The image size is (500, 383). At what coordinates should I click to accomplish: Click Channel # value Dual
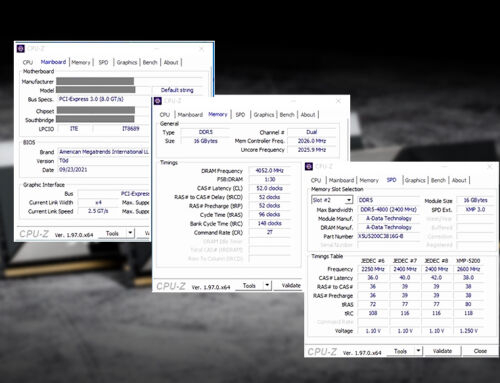[x=312, y=132]
